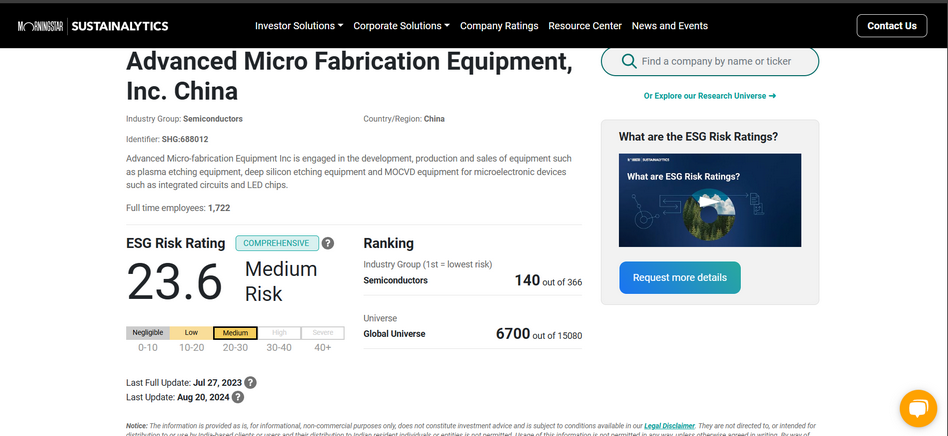This screenshot has height=436, width=948.
Task: Click the Low risk scale segment
Action: (192, 333)
